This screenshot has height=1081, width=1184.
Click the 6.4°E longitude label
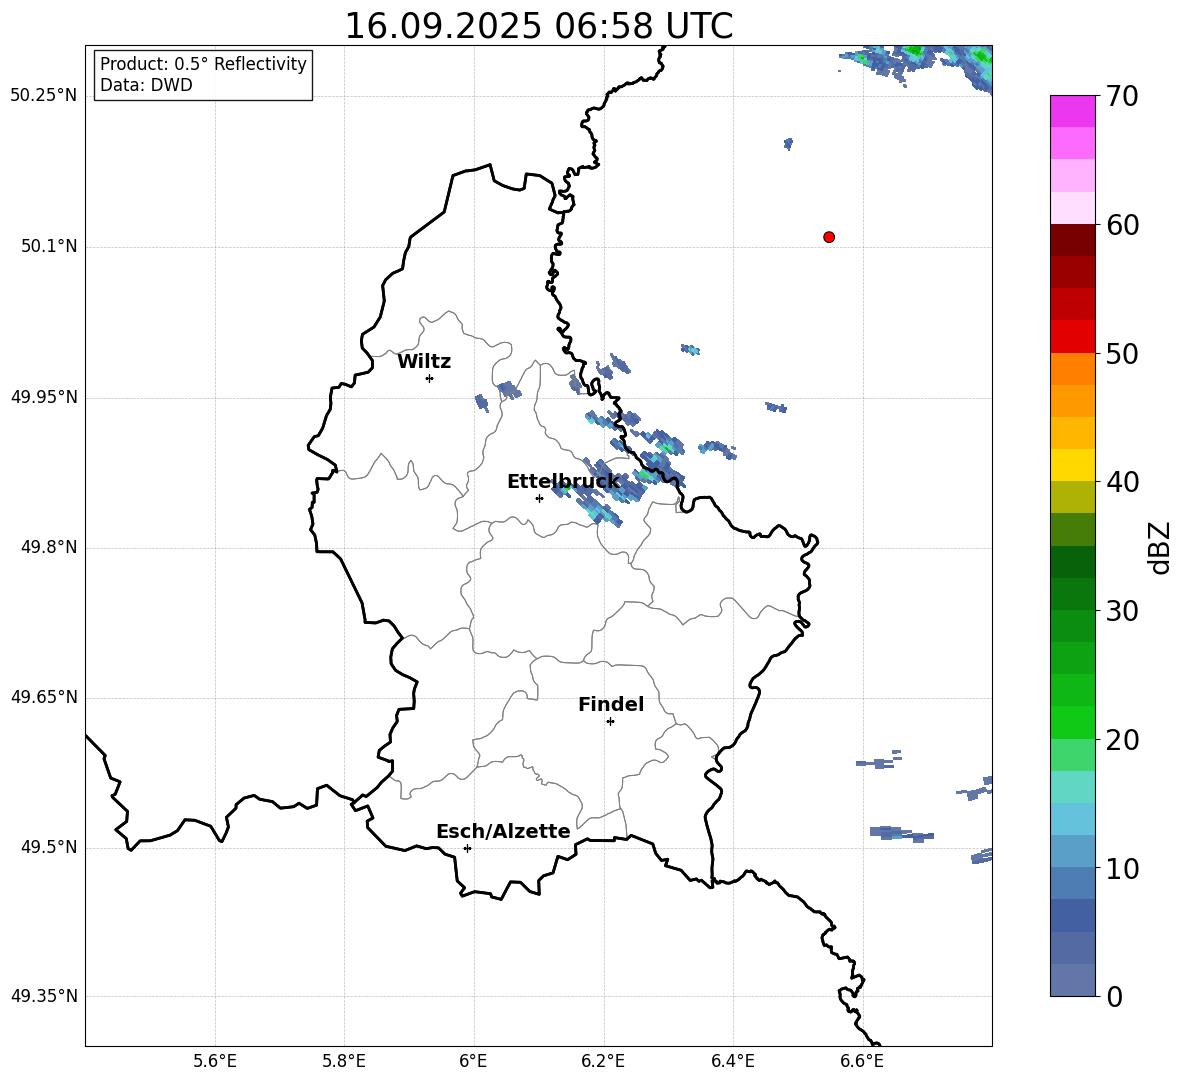(x=732, y=1061)
